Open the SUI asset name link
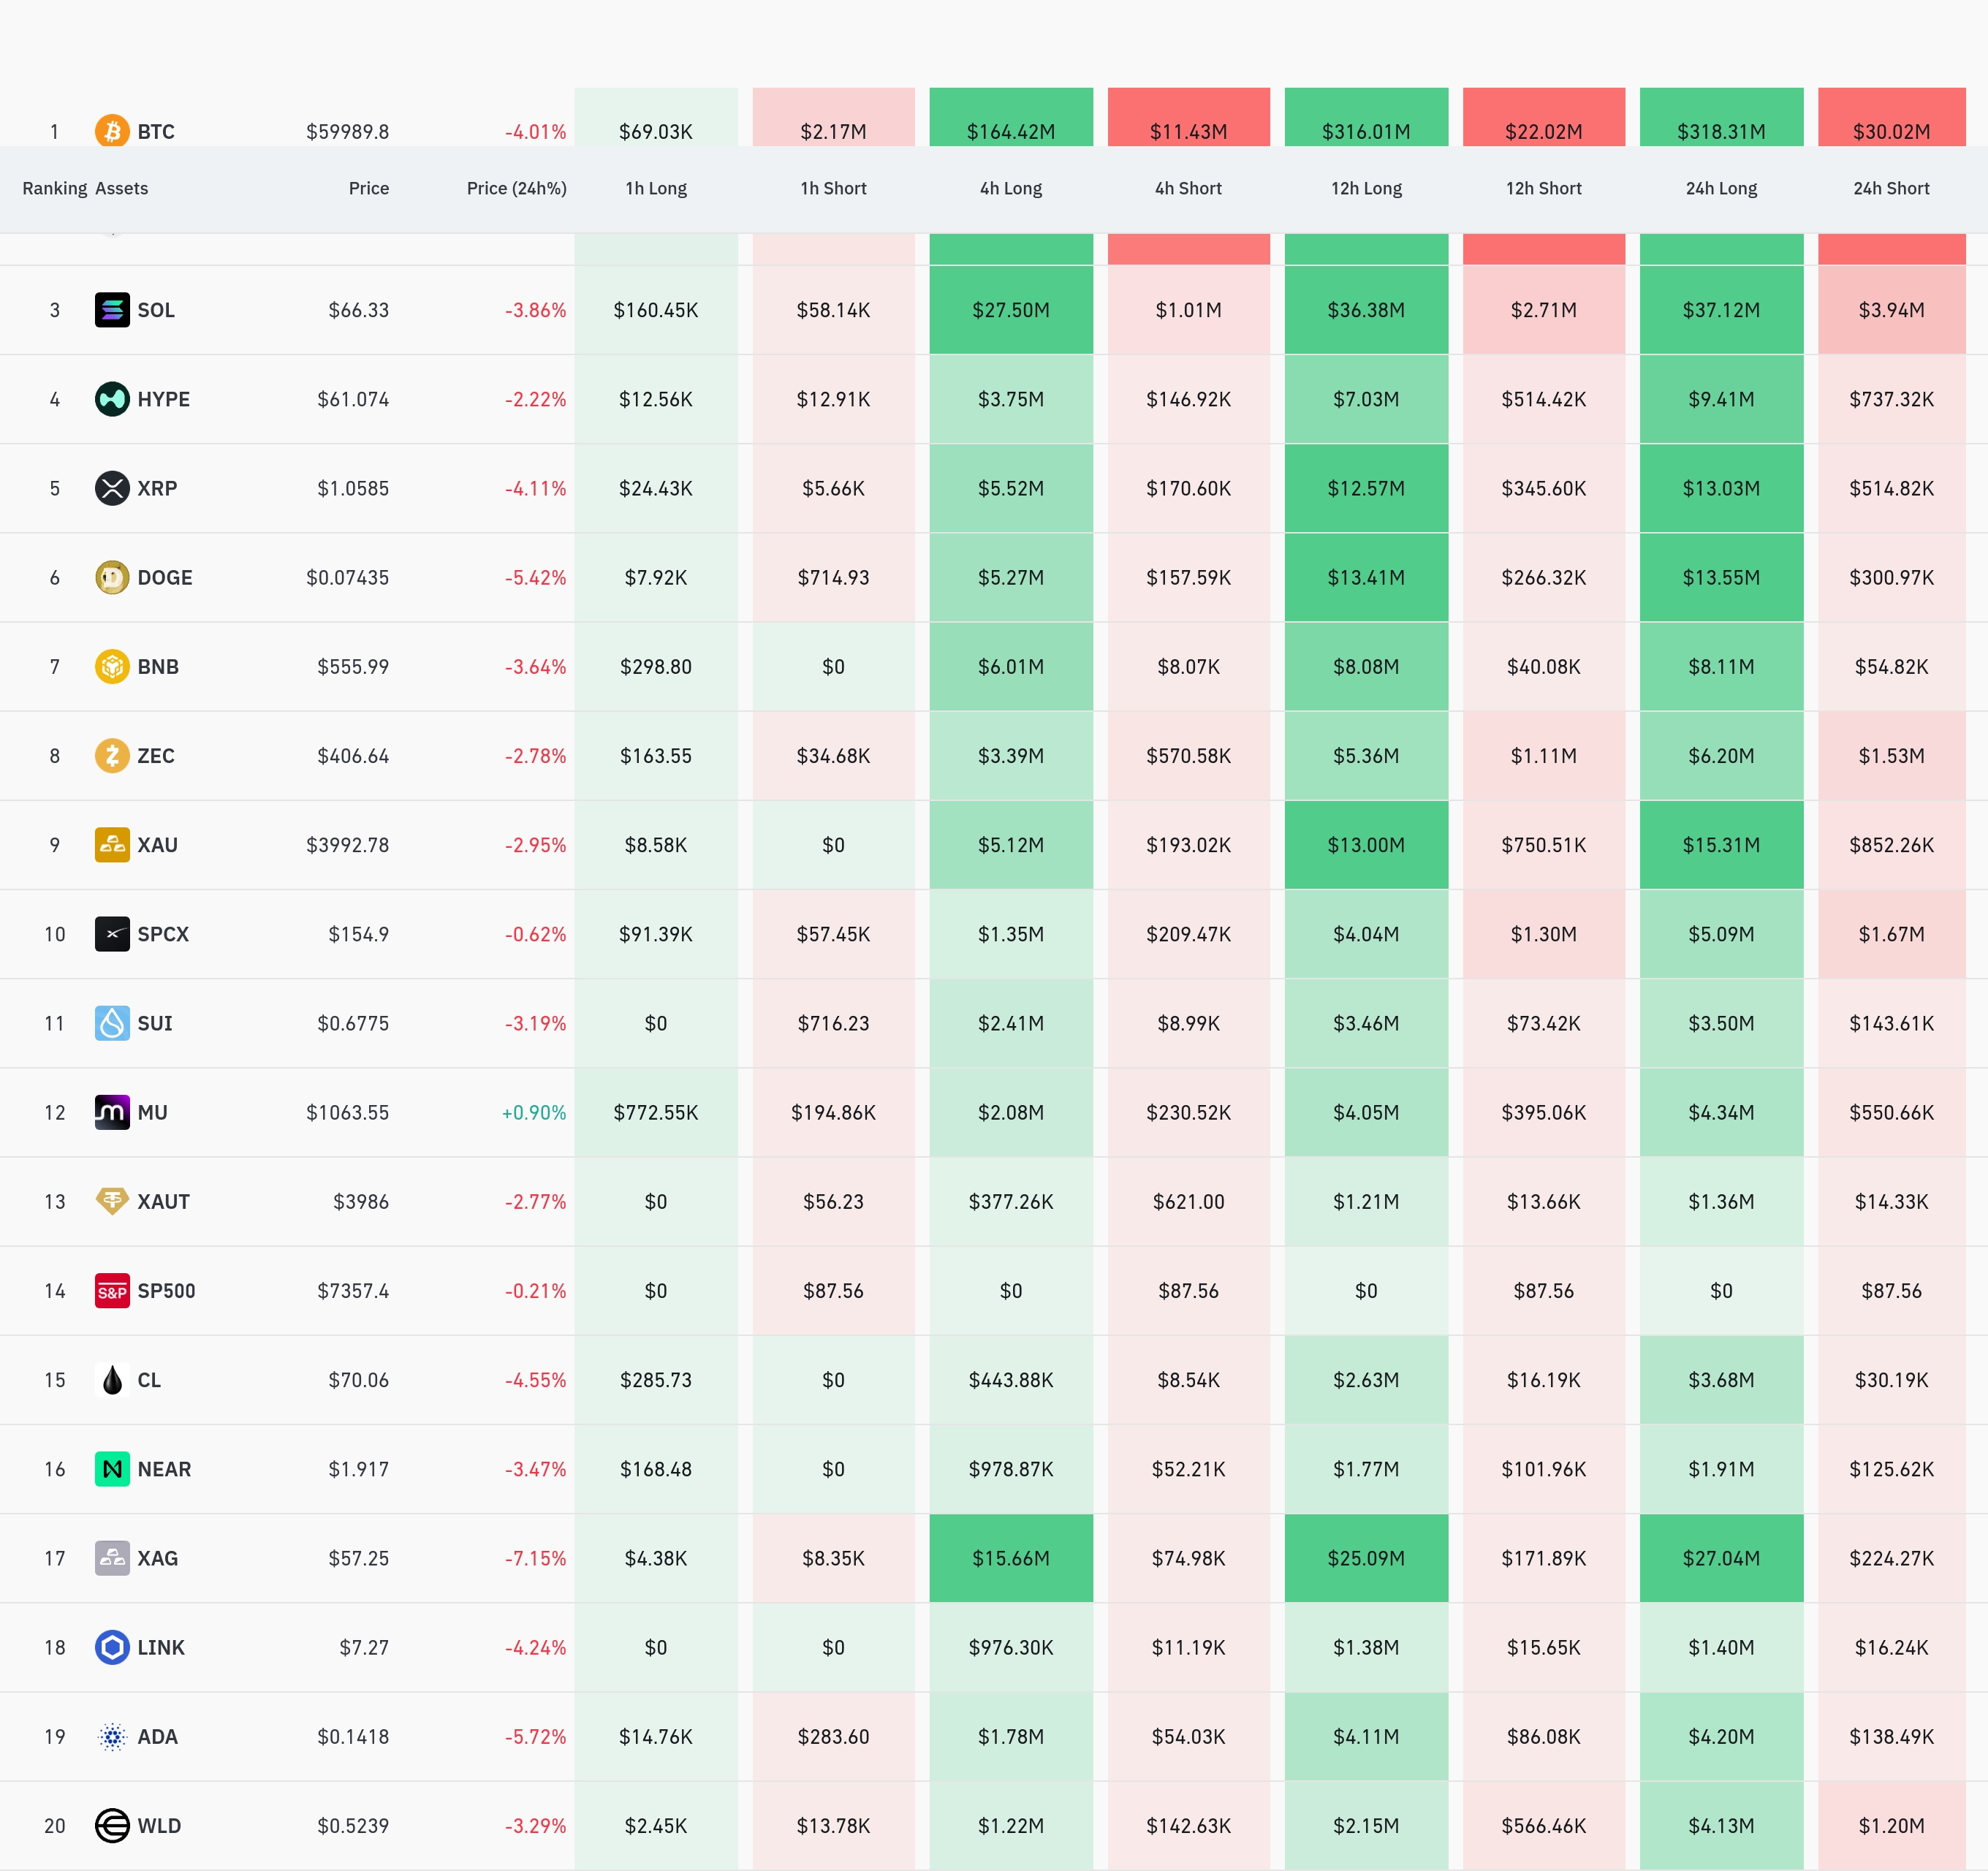This screenshot has width=1988, height=1871. [155, 1023]
